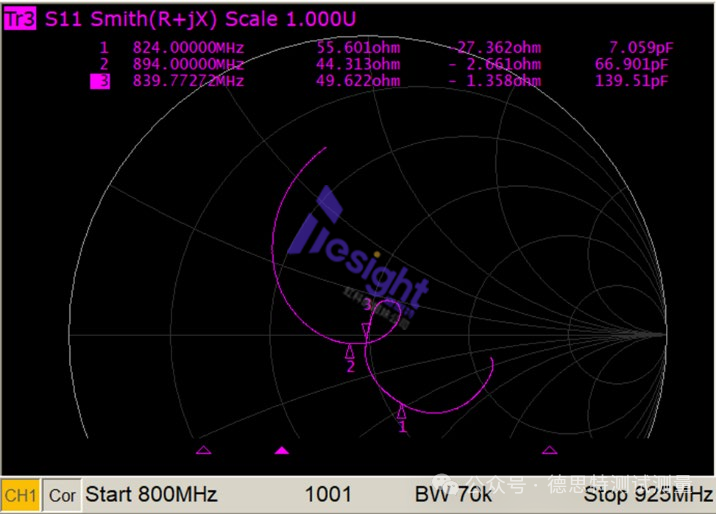This screenshot has height=514, width=716.
Task: Click the -27.362ohm reactance value
Action: pyautogui.click(x=495, y=47)
